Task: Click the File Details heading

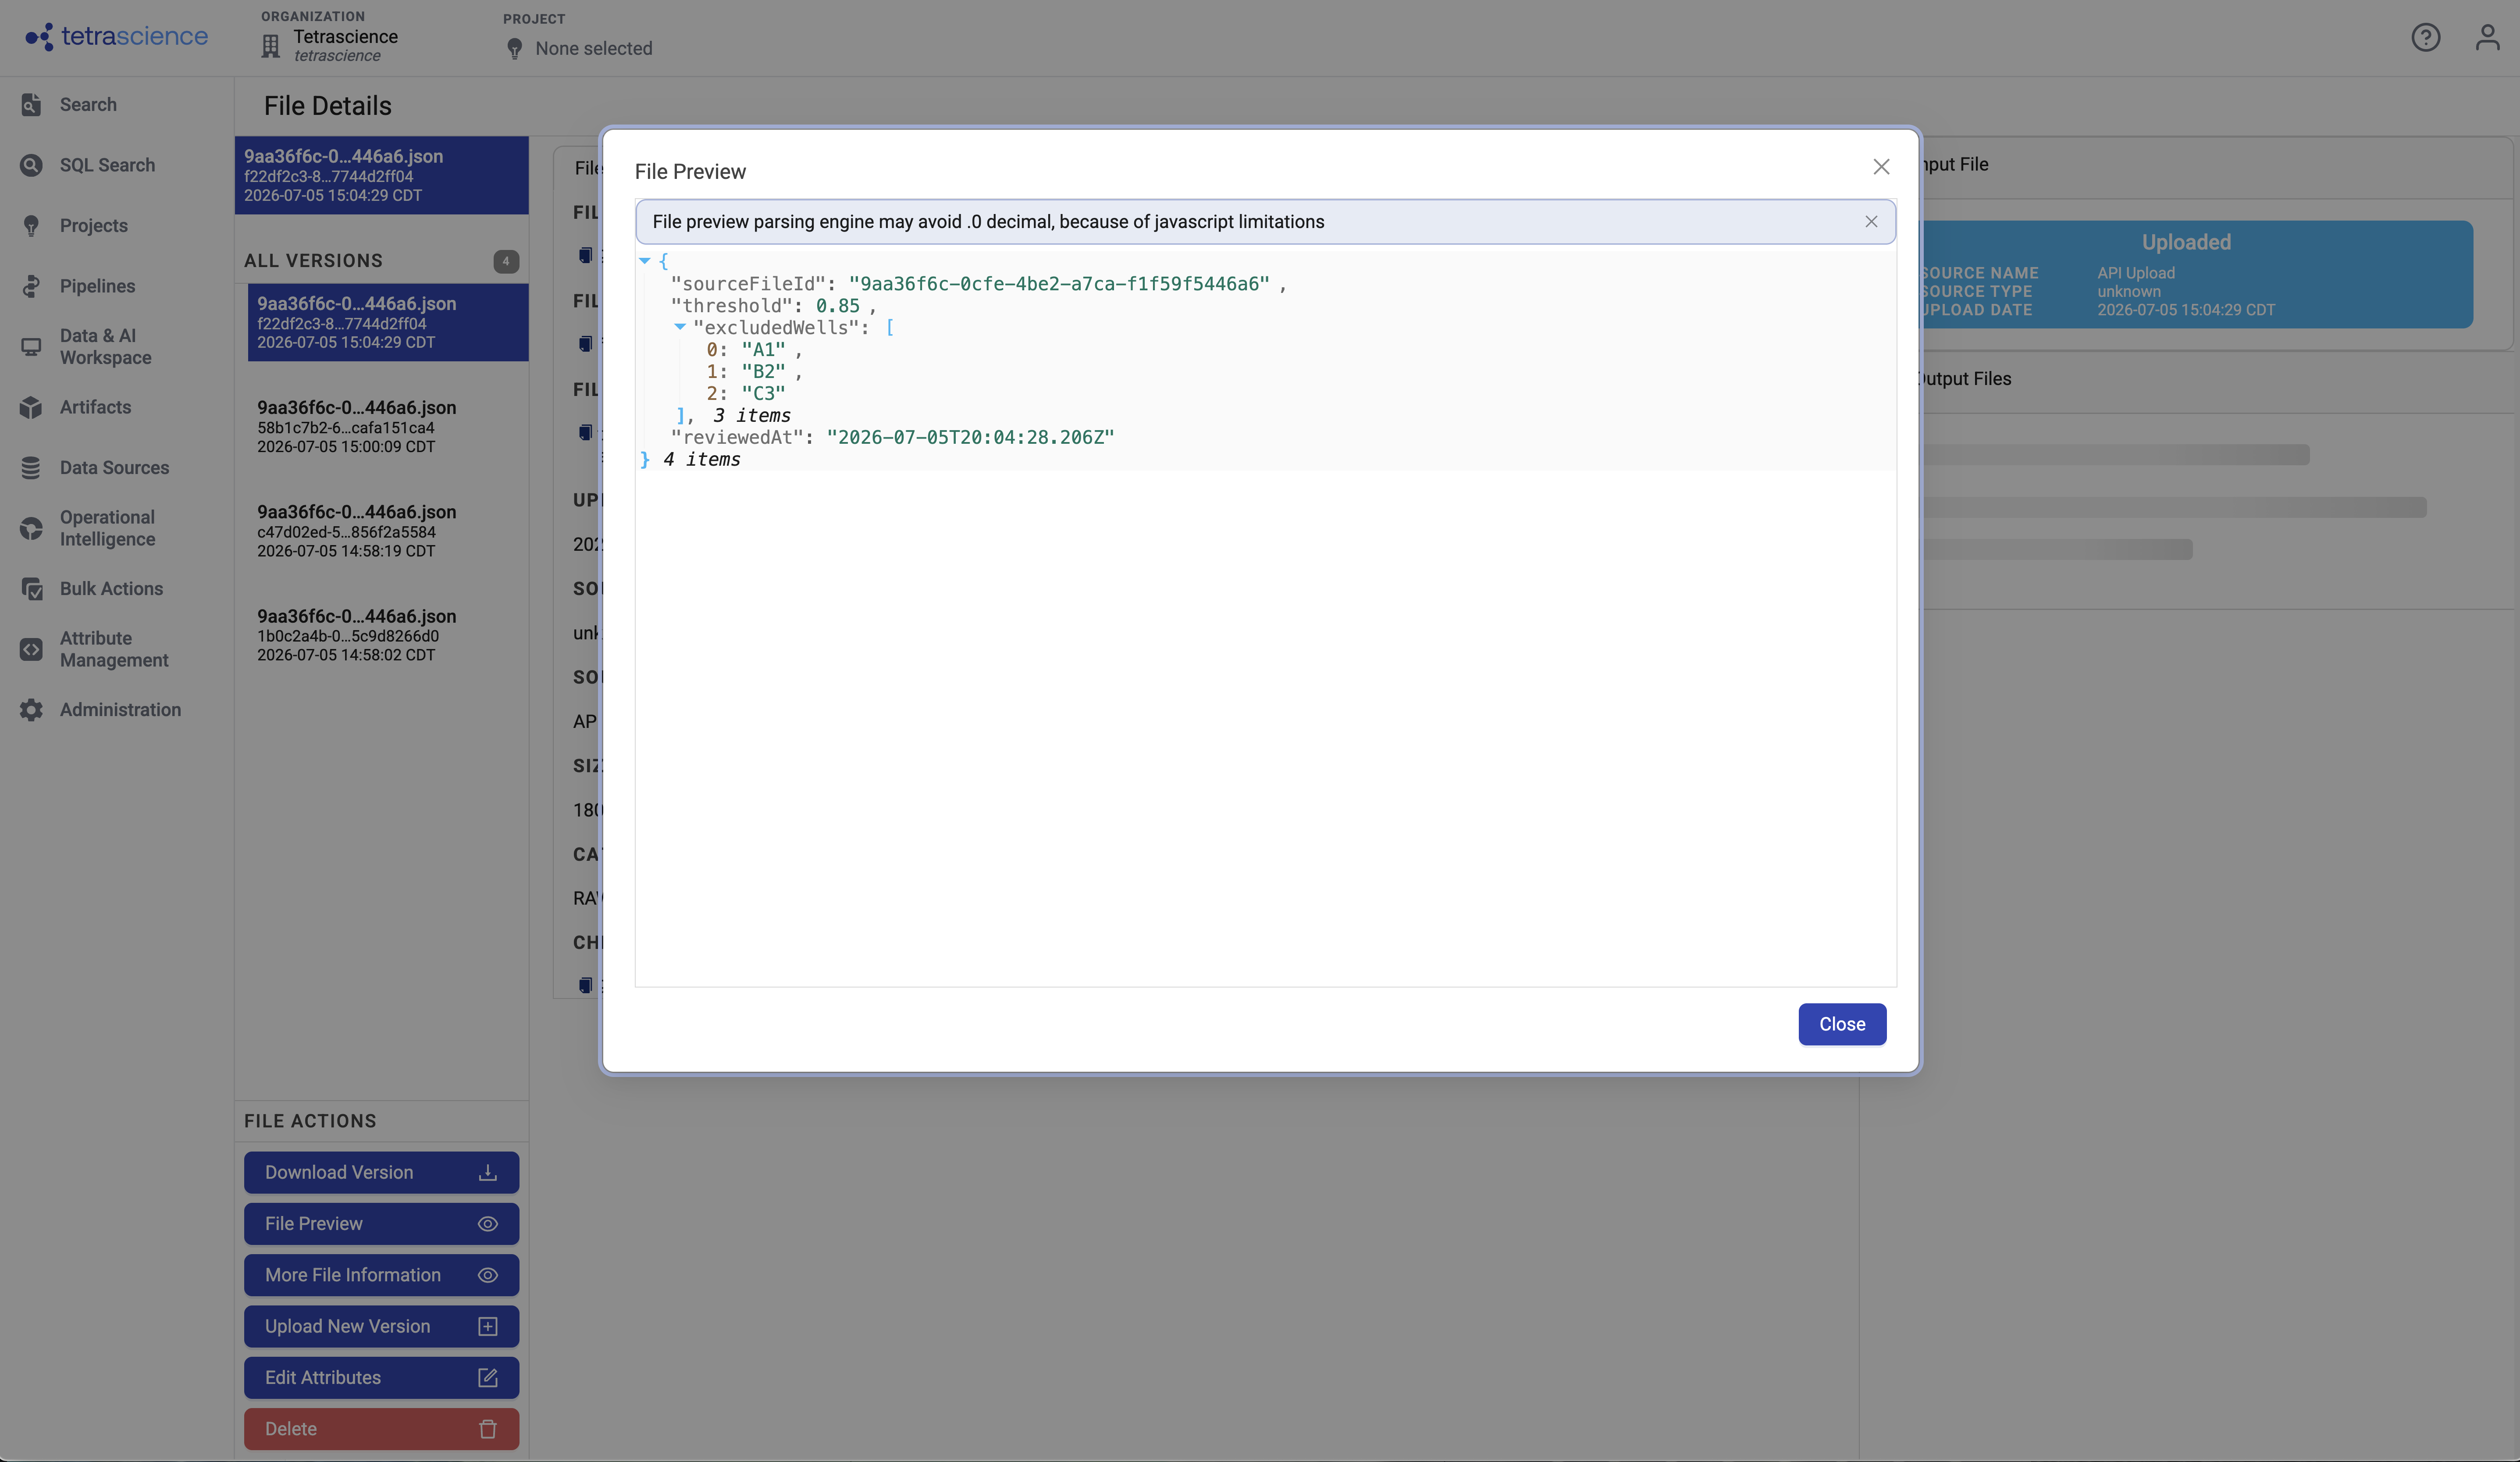Action: click(x=328, y=106)
